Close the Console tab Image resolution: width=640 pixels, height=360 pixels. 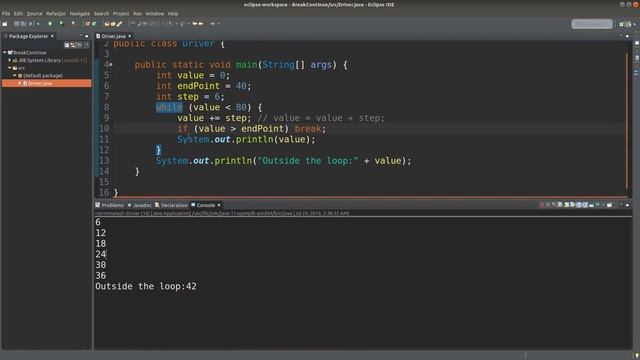click(x=219, y=205)
